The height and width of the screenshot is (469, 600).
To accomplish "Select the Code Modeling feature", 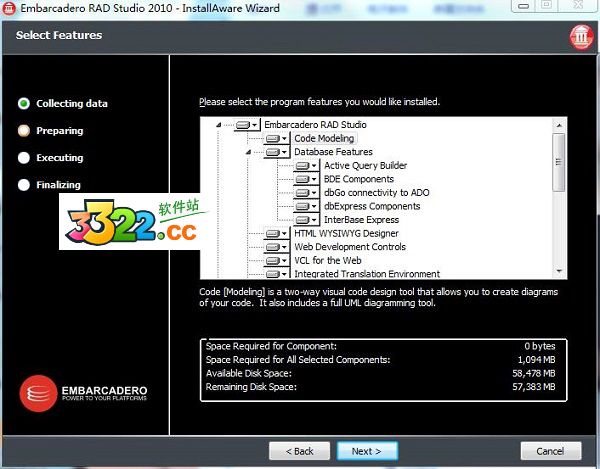I will coord(324,138).
